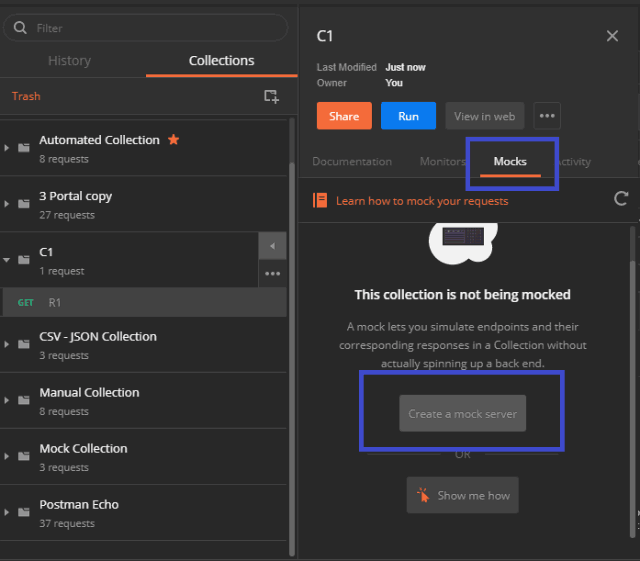Click the documentation book icon
640x561 pixels.
point(320,200)
